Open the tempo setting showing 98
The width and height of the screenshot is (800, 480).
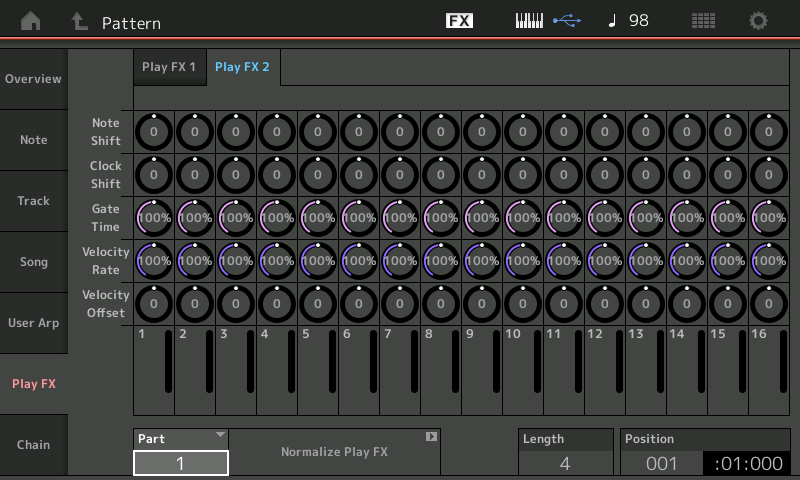[x=629, y=20]
